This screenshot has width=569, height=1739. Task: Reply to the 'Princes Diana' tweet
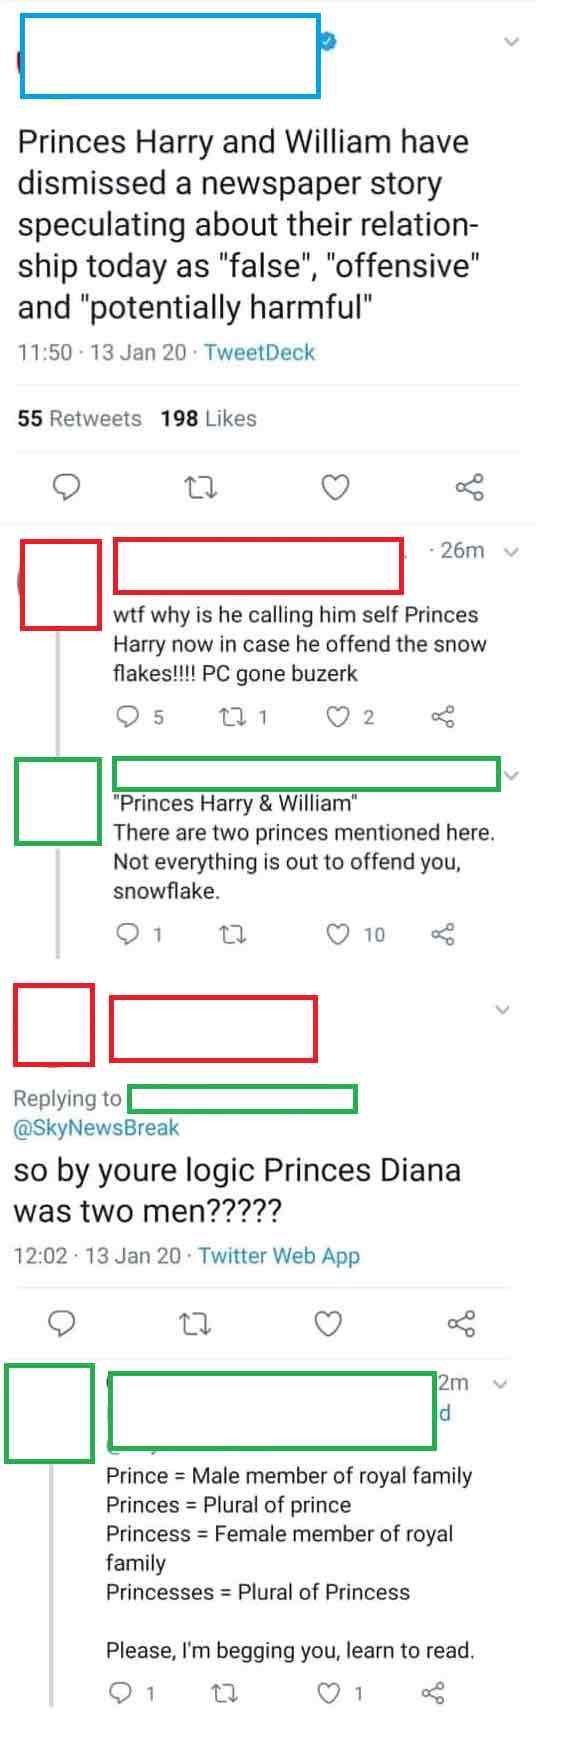(62, 1324)
